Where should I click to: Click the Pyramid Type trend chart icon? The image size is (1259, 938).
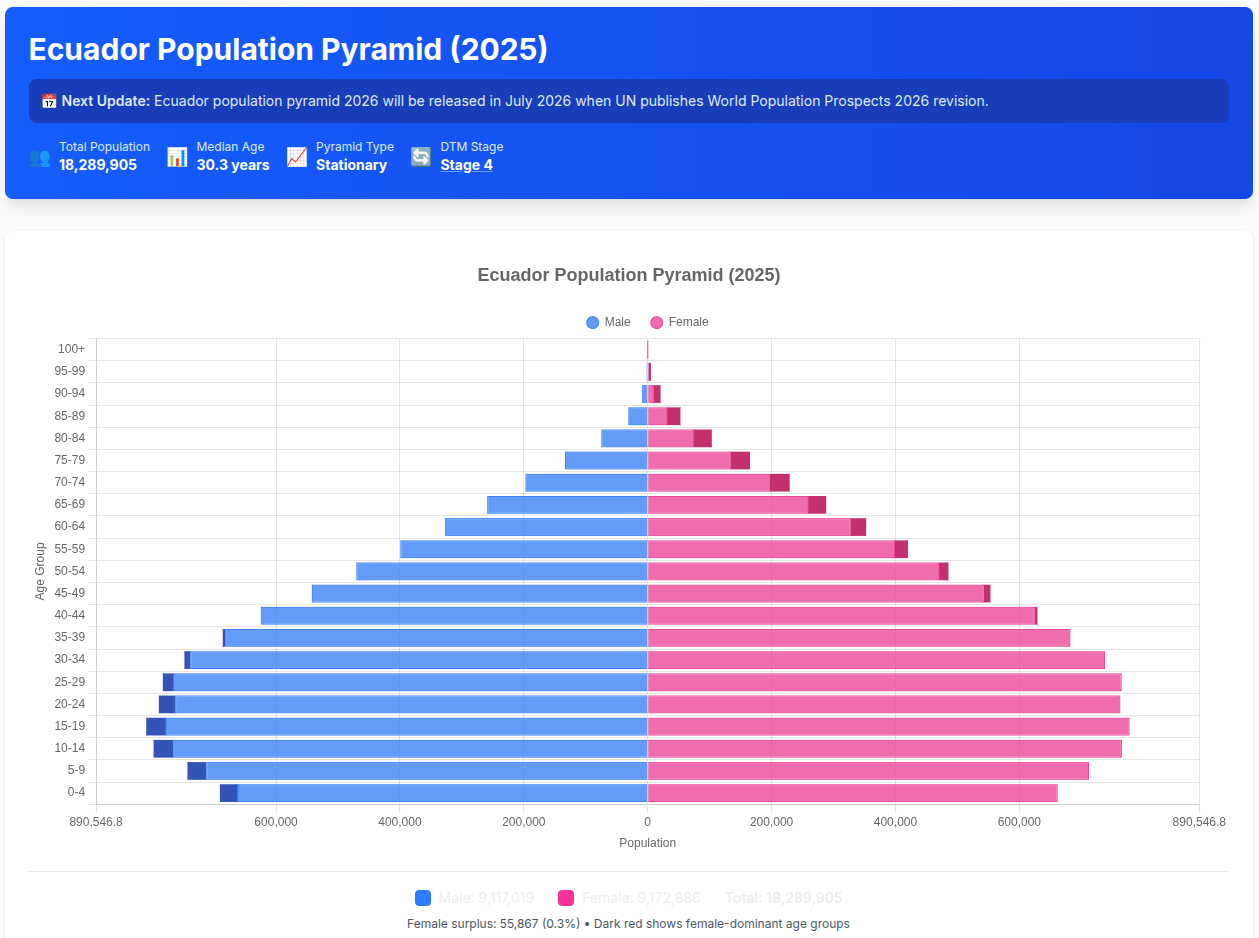coord(296,157)
